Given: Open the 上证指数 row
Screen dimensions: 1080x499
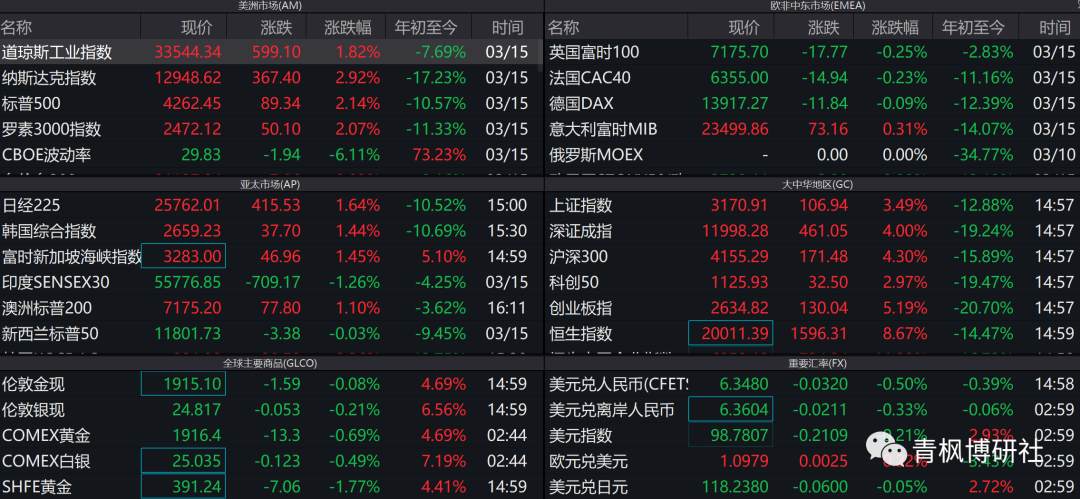Looking at the screenshot, I should [581, 206].
